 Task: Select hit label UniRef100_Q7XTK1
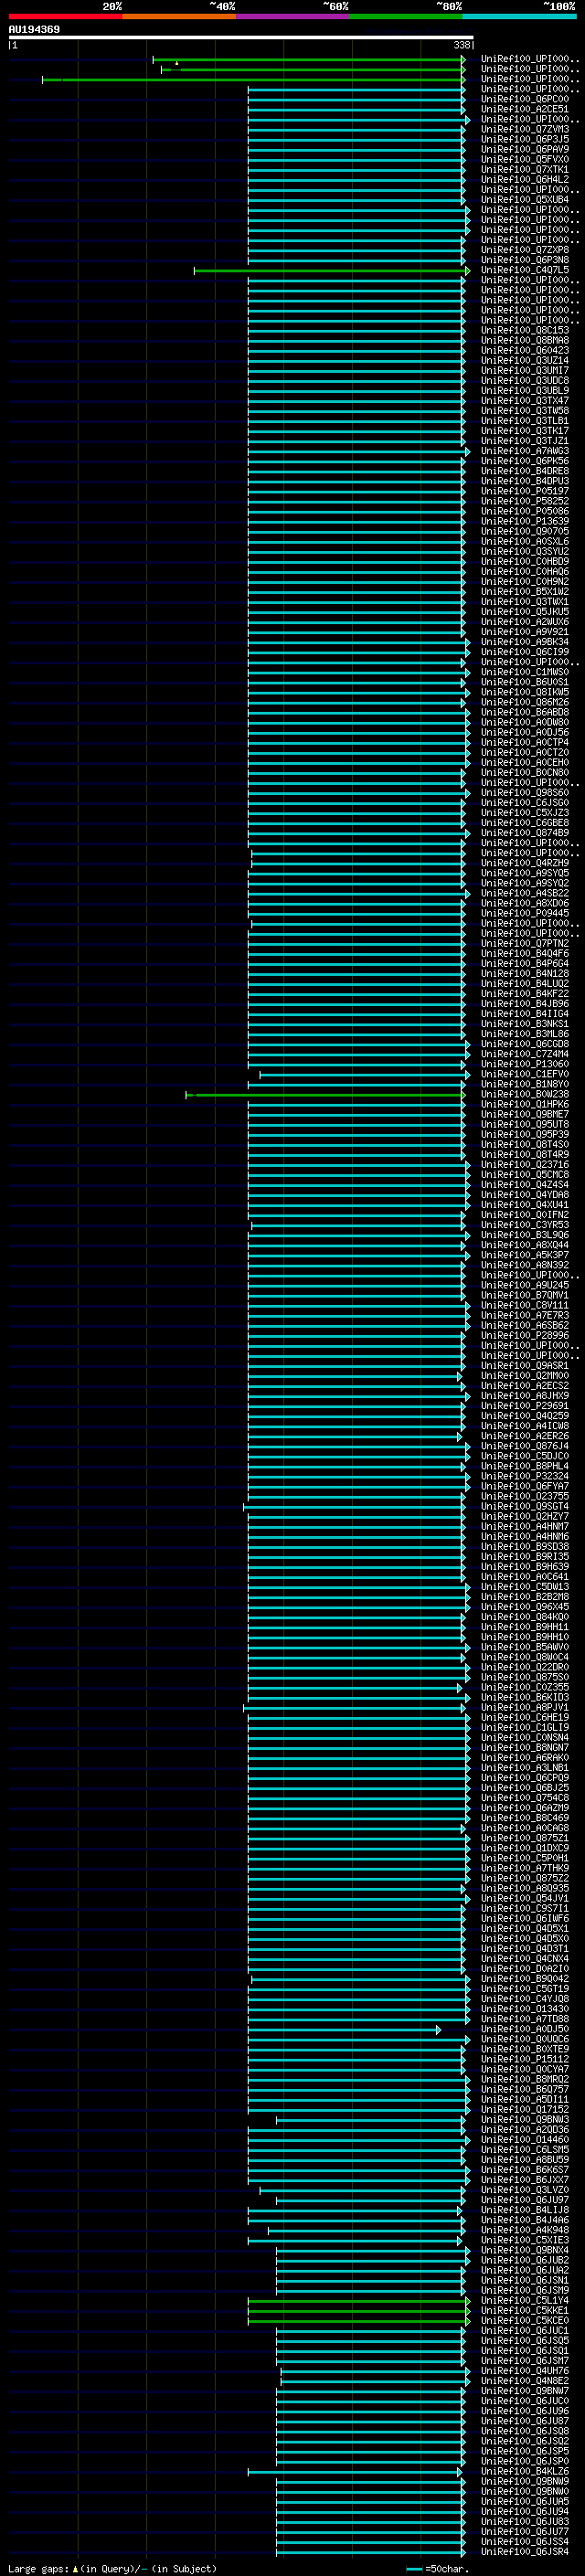tap(525, 170)
